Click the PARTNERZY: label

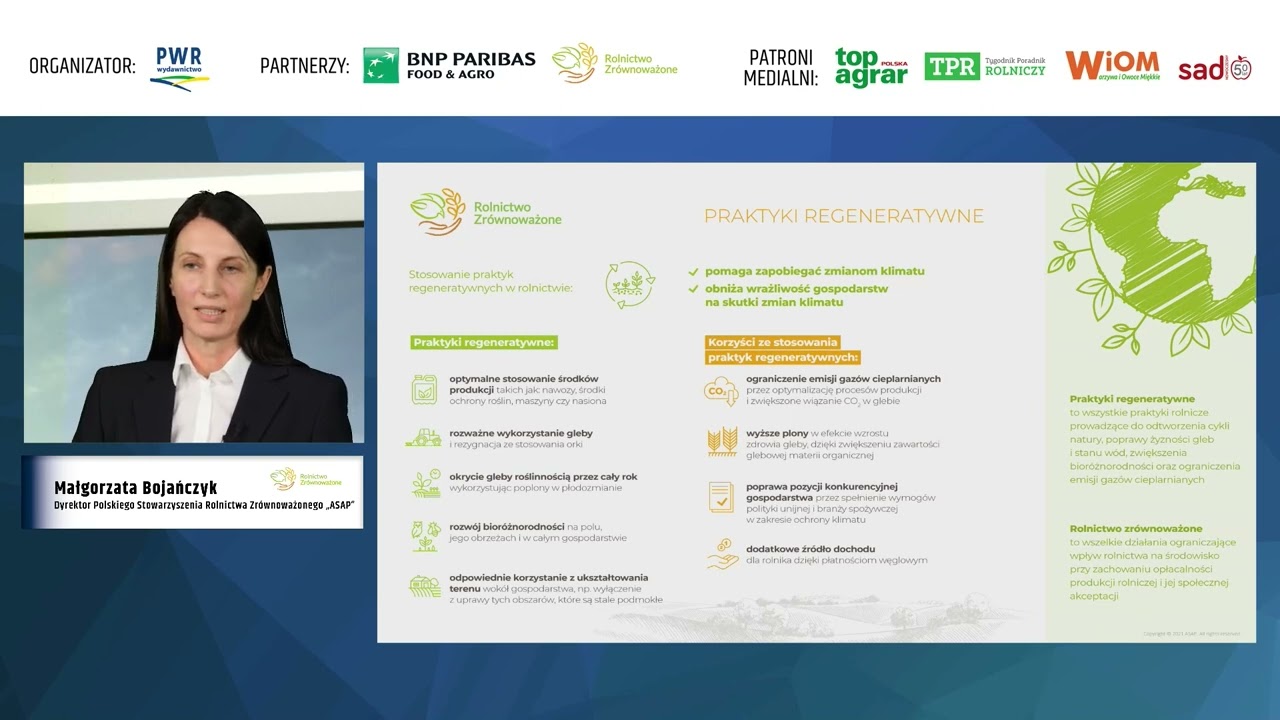pos(305,66)
